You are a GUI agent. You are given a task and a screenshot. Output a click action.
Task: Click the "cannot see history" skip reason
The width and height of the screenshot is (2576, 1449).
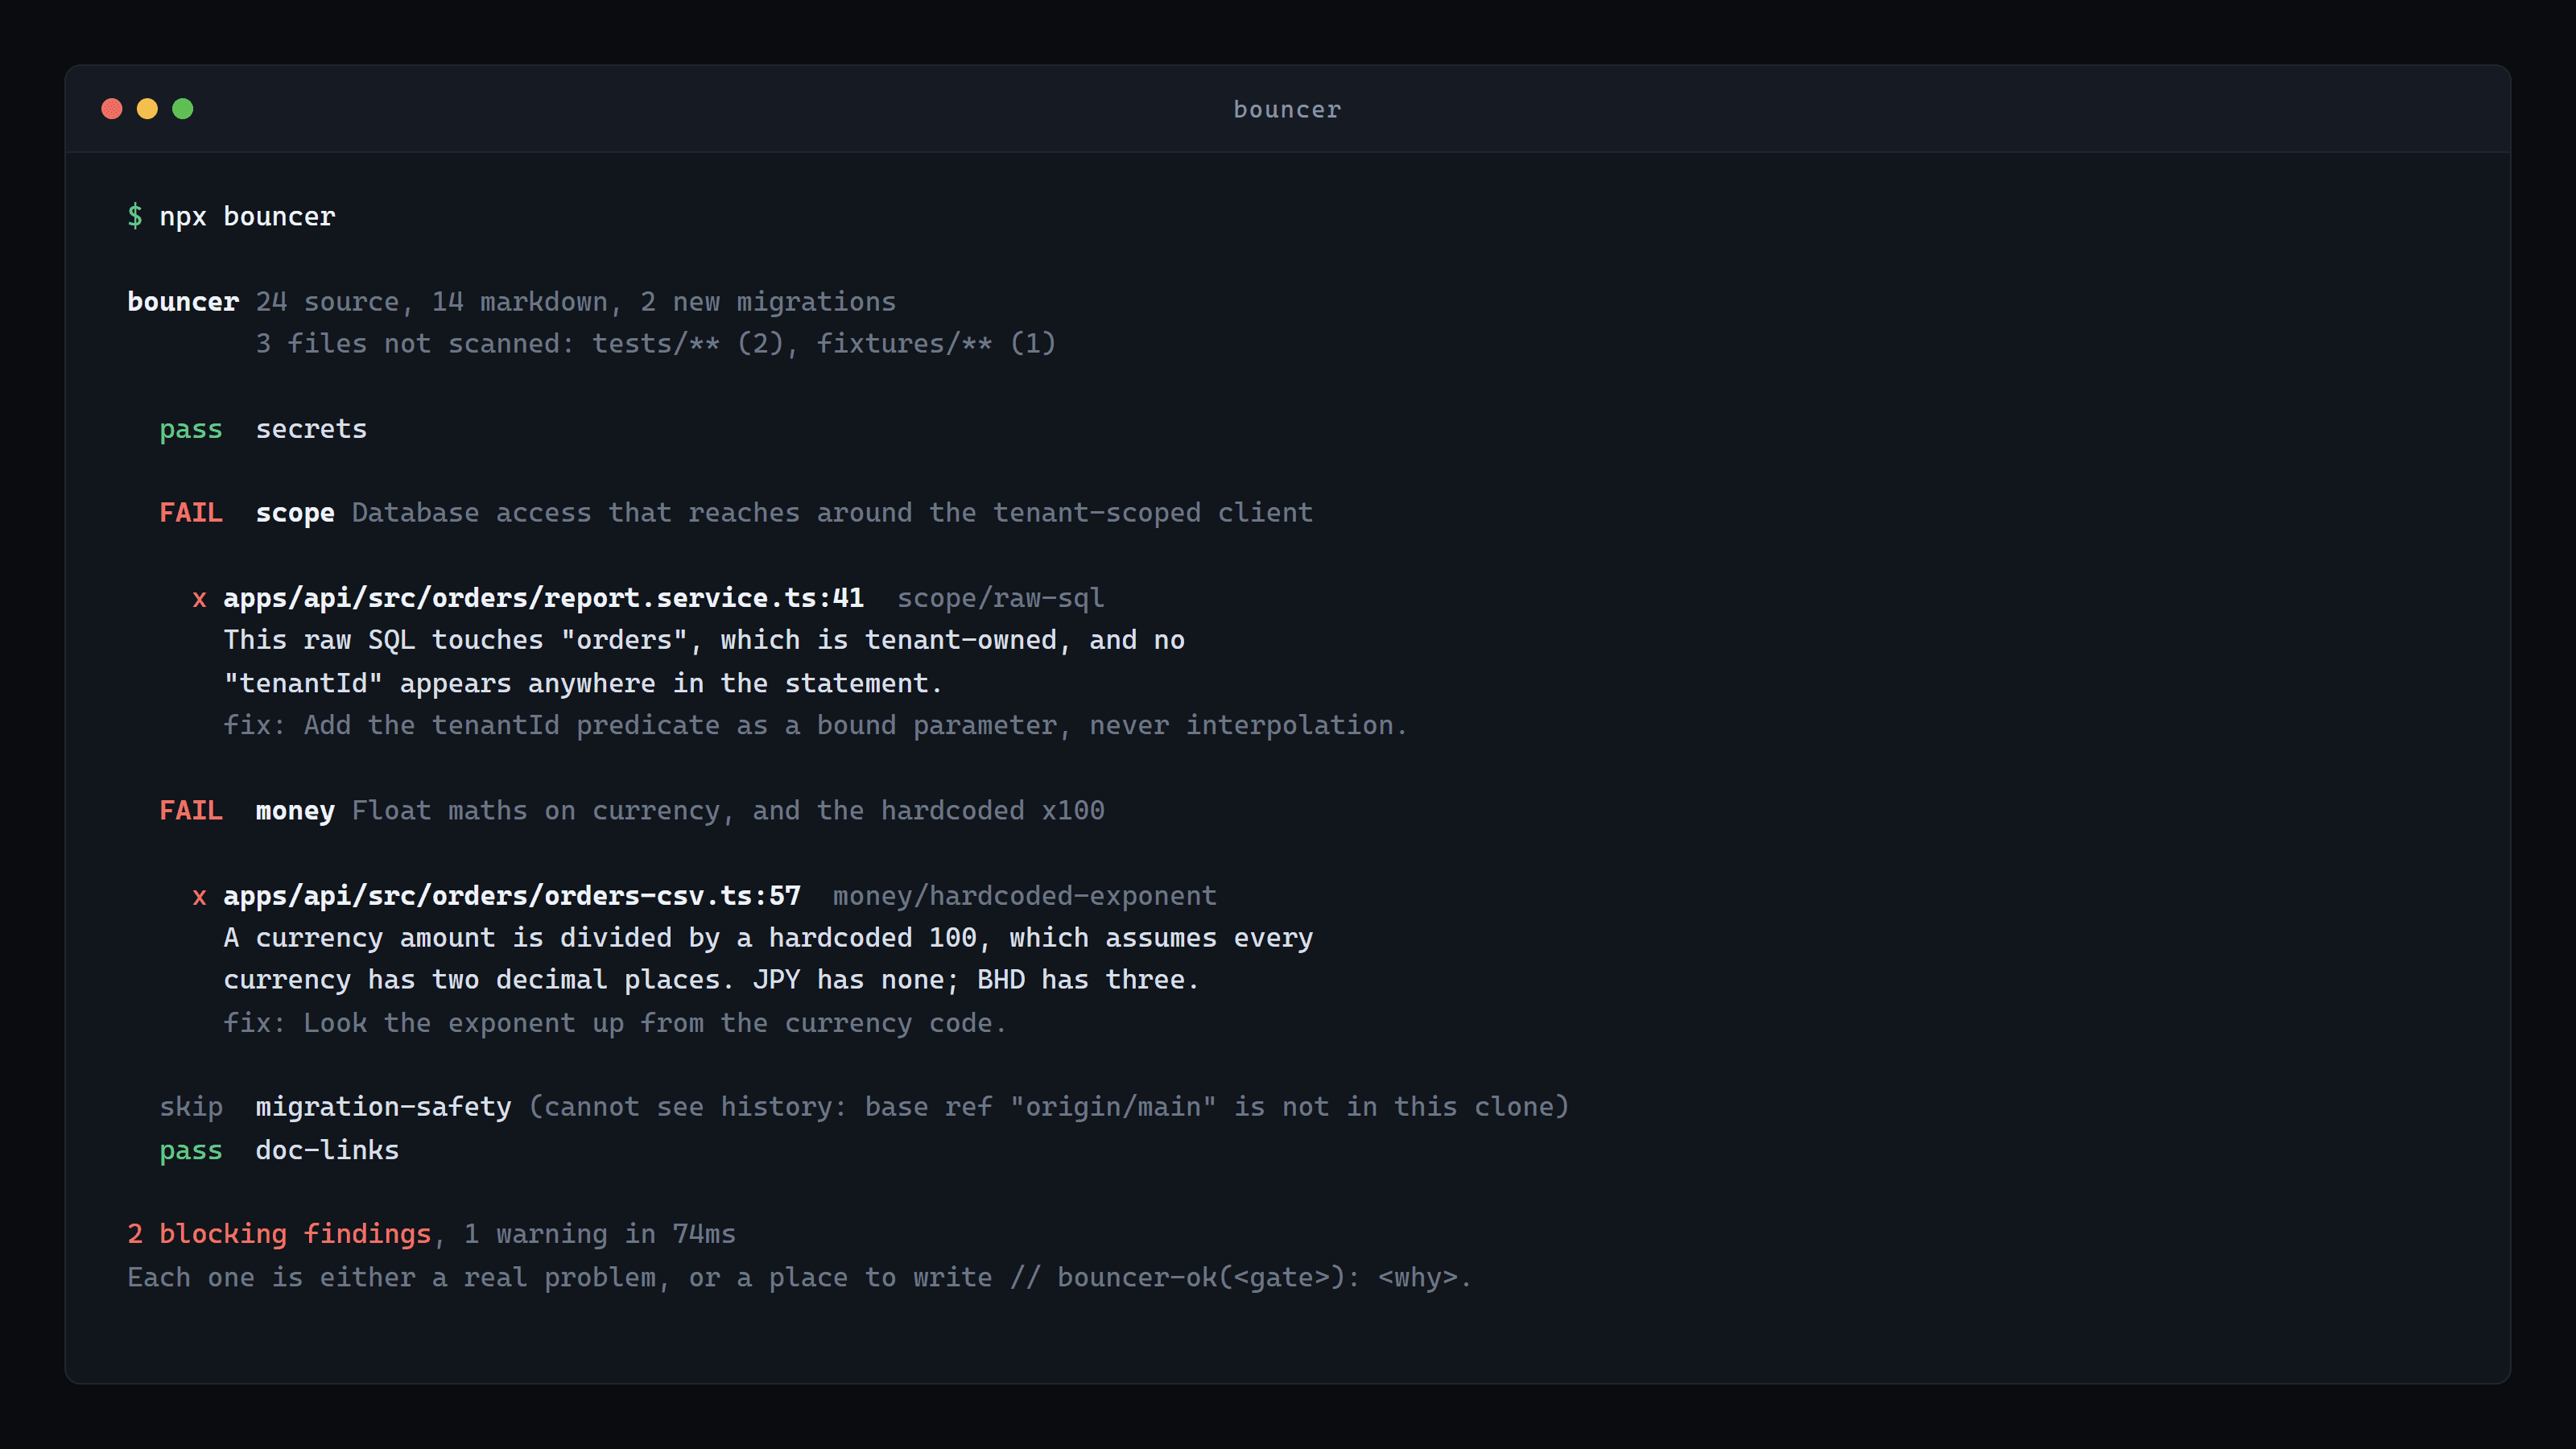tap(1049, 1107)
